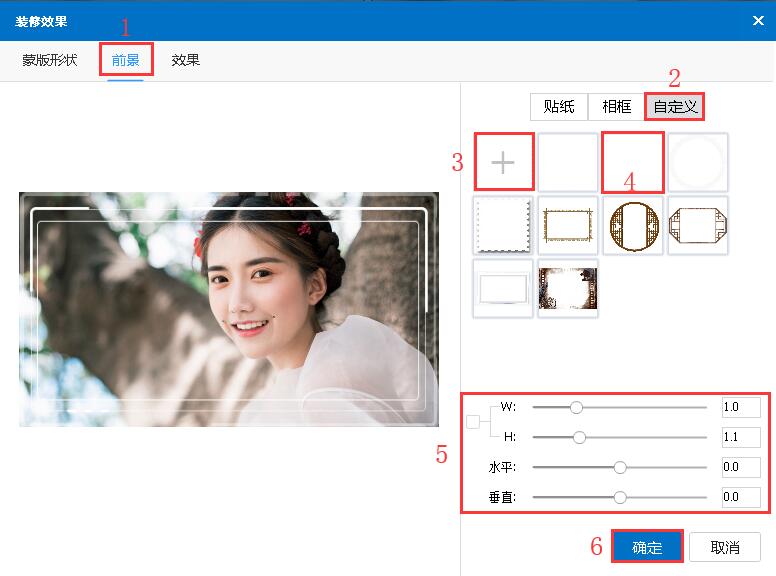Click the plus icon to add custom frame
This screenshot has height=576, width=776.
pos(503,162)
